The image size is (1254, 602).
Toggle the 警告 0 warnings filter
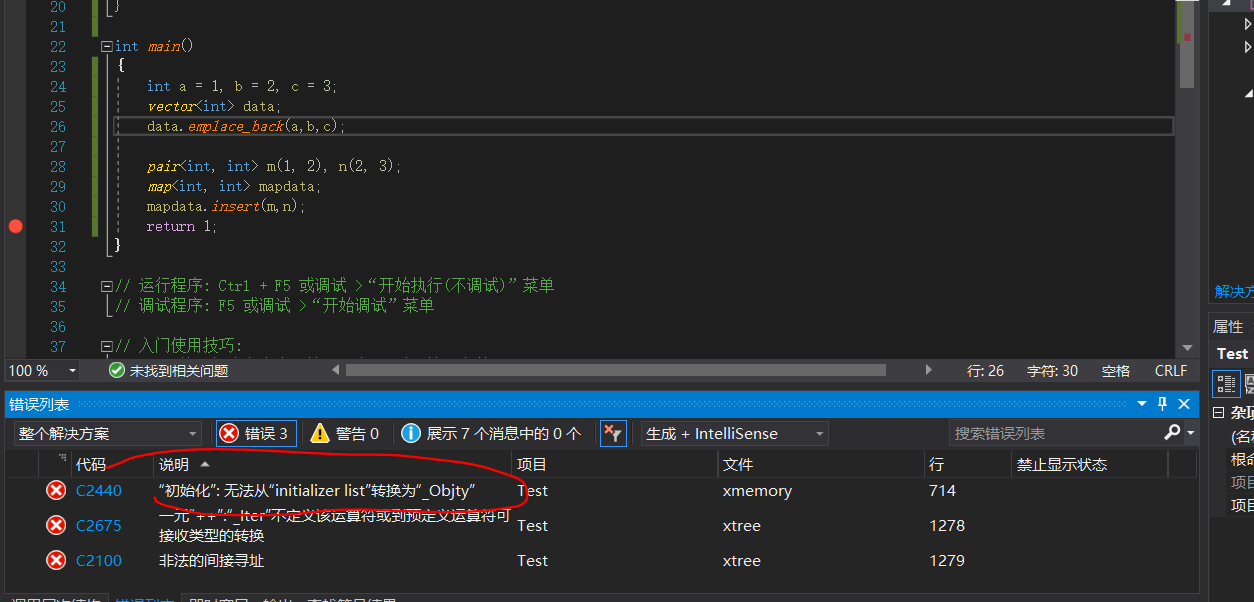tap(346, 432)
